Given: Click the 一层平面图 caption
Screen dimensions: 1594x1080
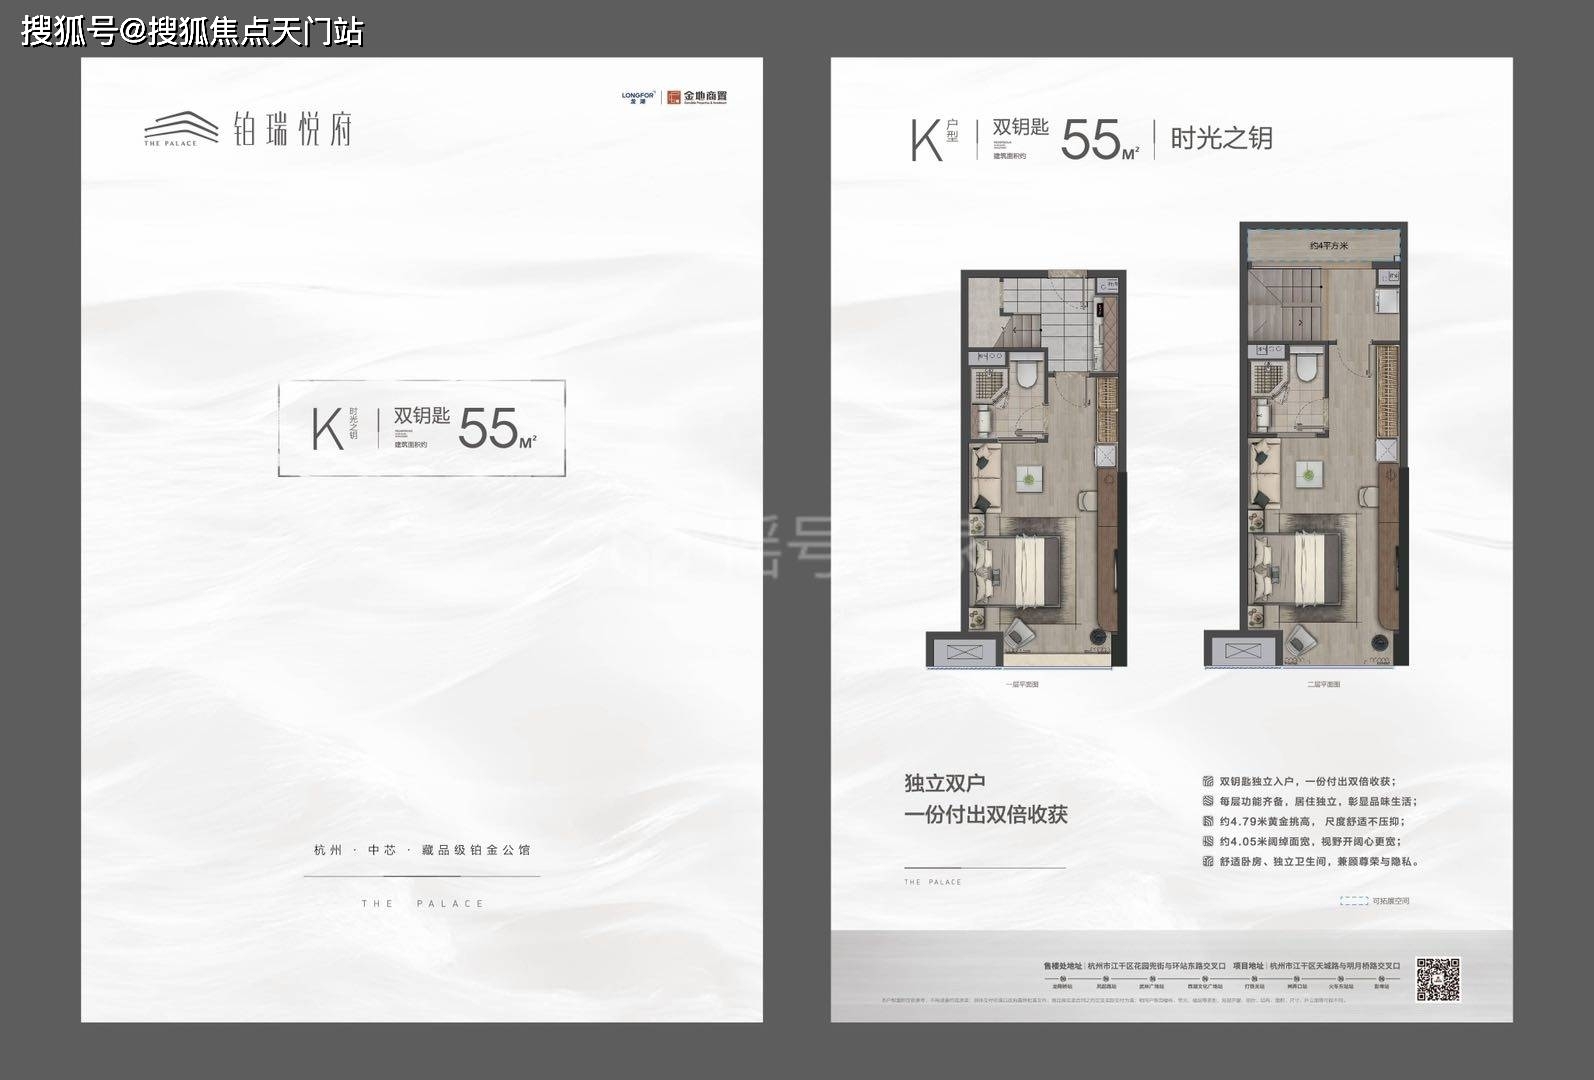Looking at the screenshot, I should coord(1022,685).
